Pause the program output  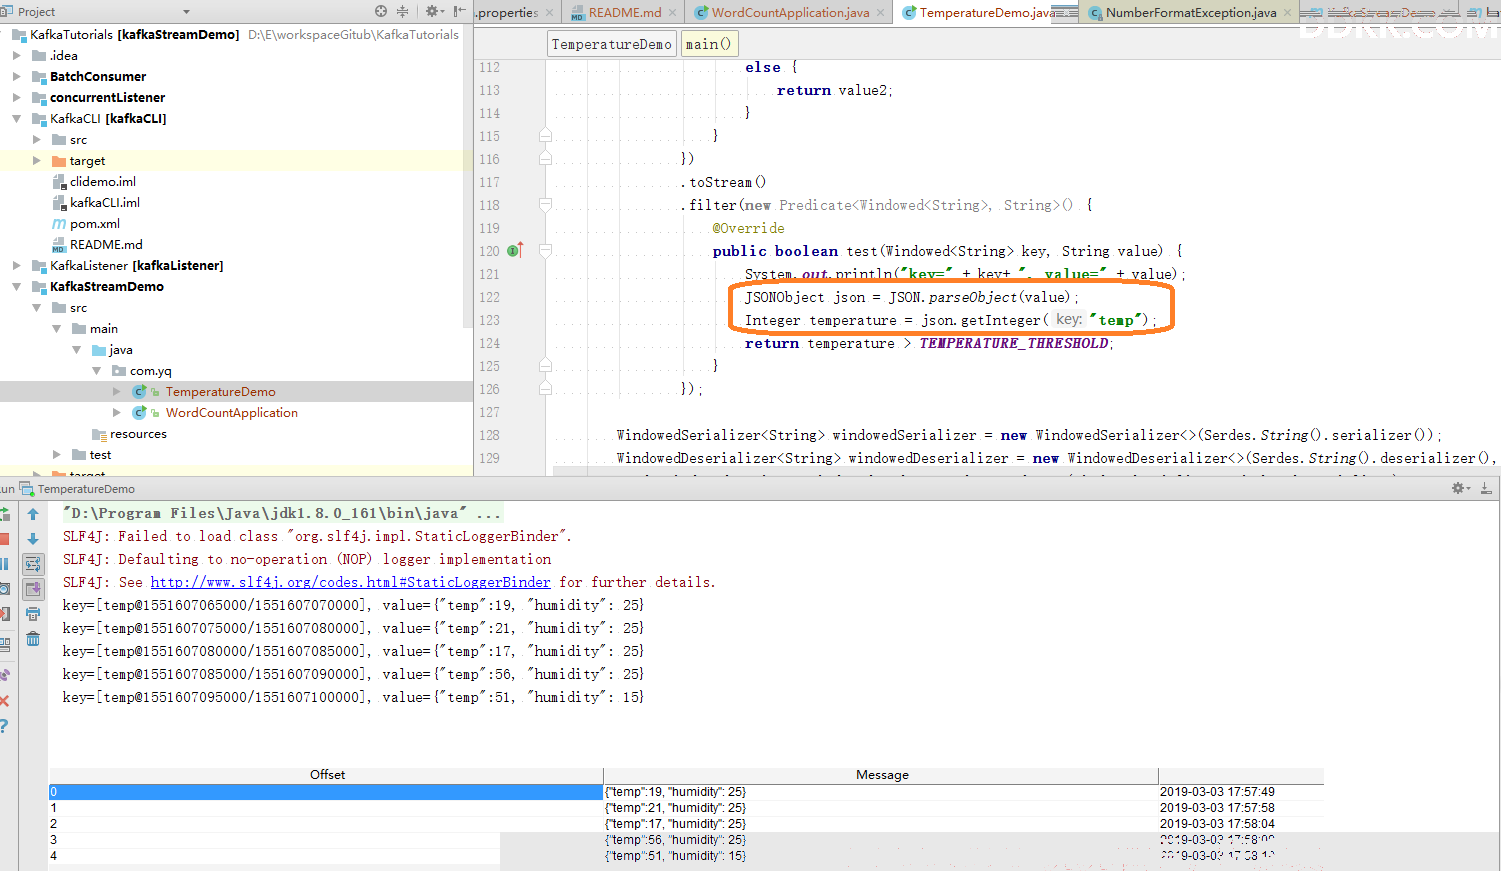point(4,564)
